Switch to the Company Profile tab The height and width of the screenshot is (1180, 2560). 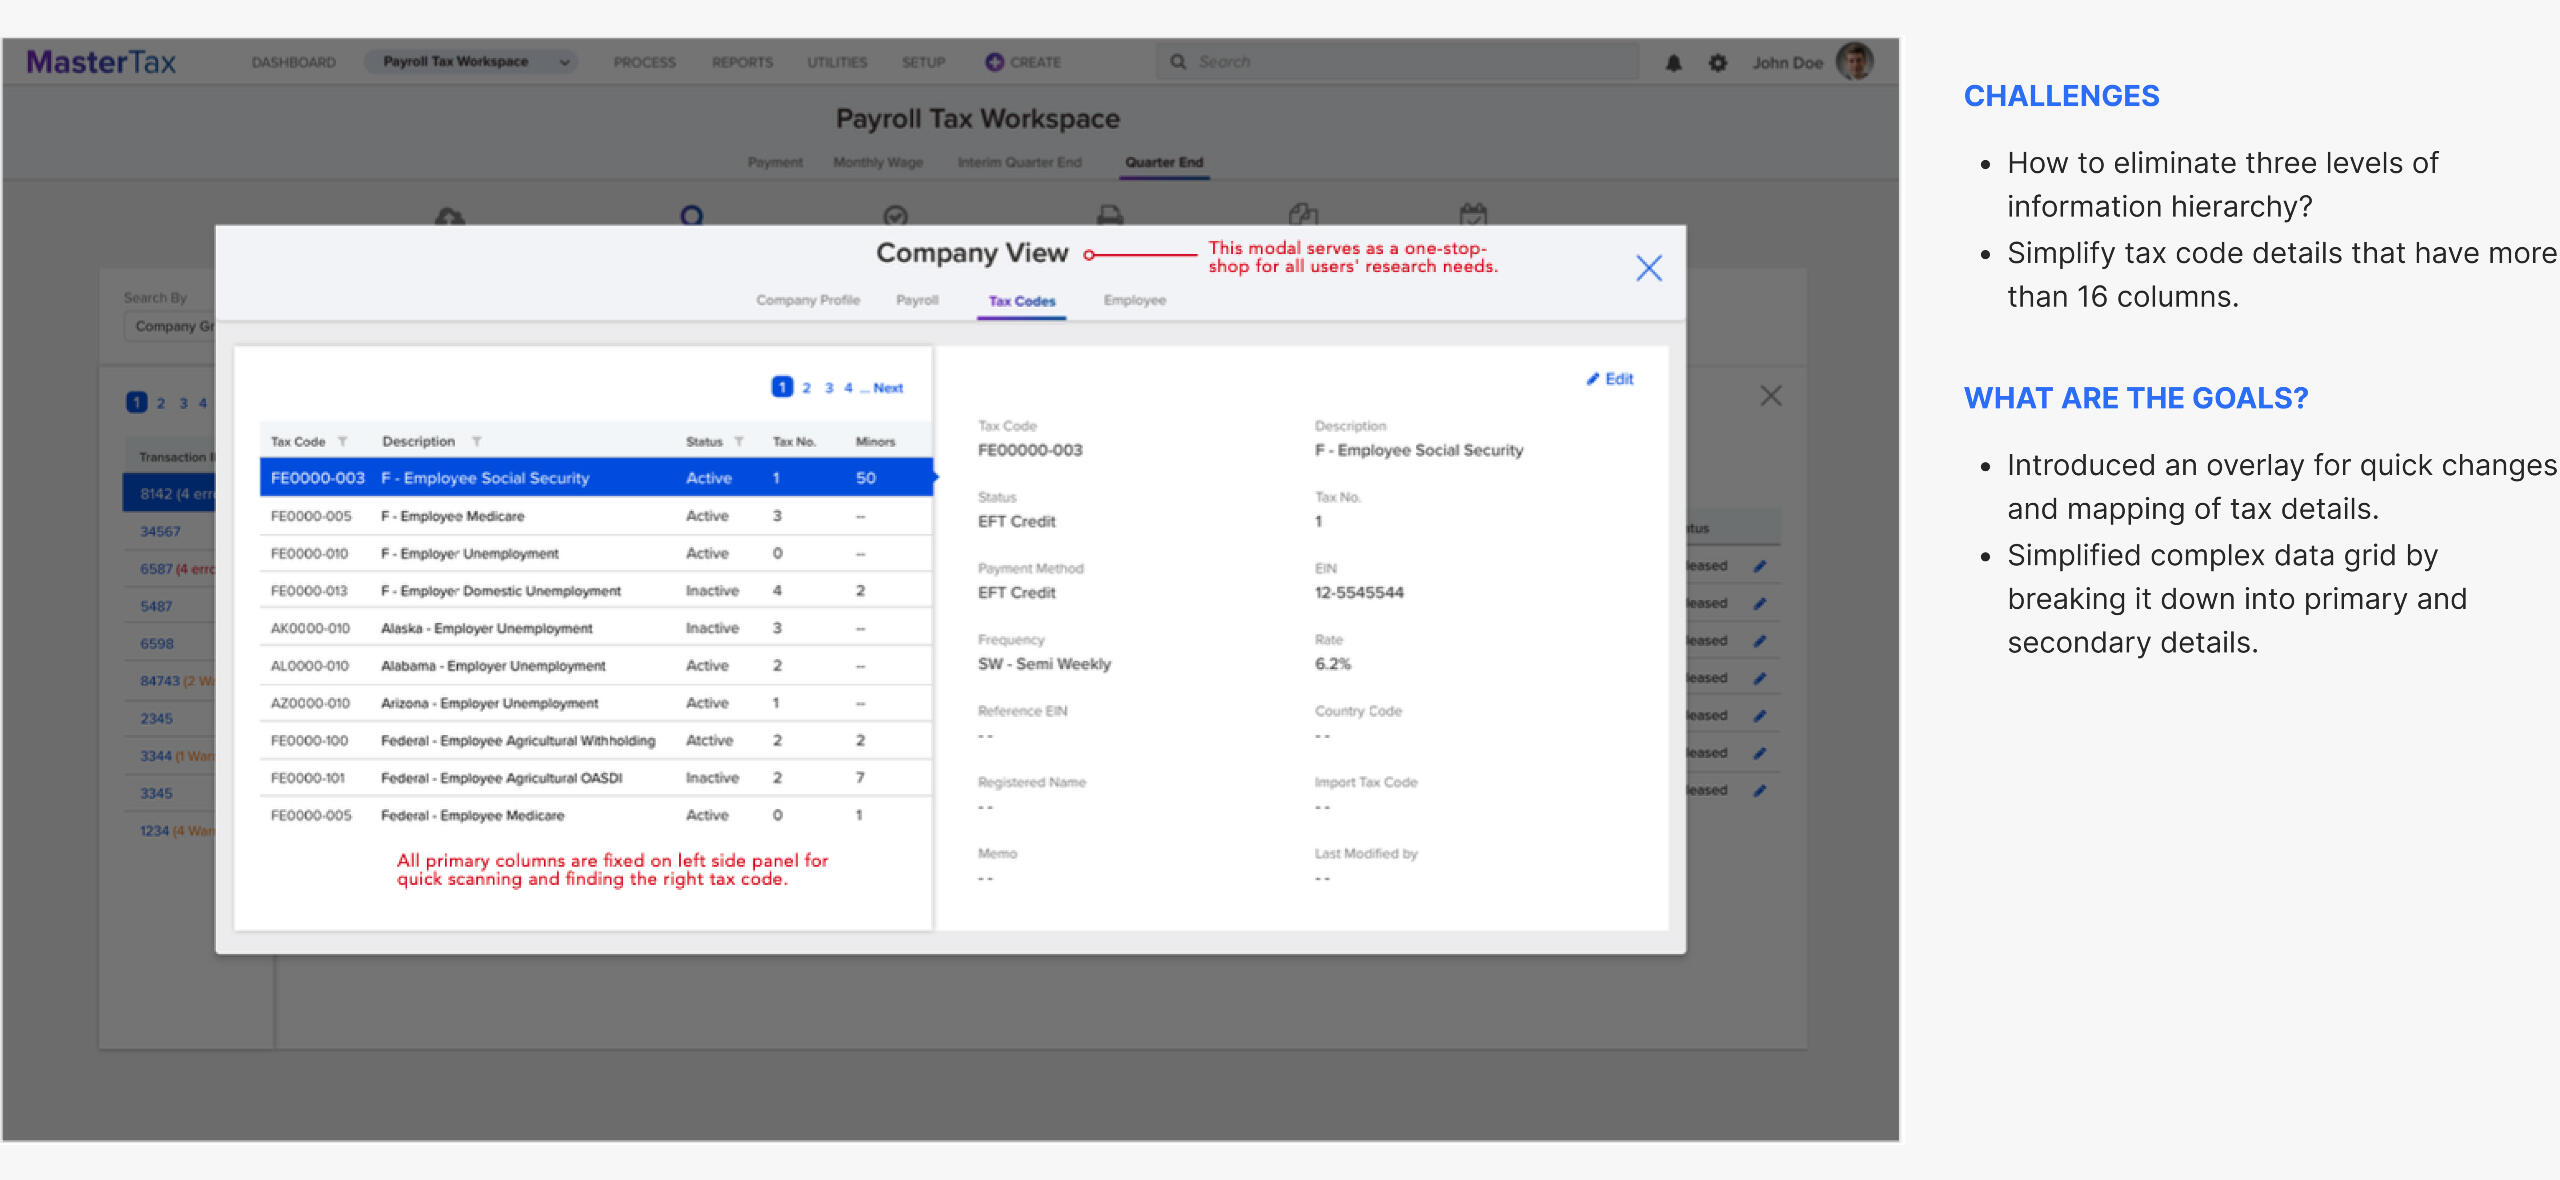(x=807, y=300)
